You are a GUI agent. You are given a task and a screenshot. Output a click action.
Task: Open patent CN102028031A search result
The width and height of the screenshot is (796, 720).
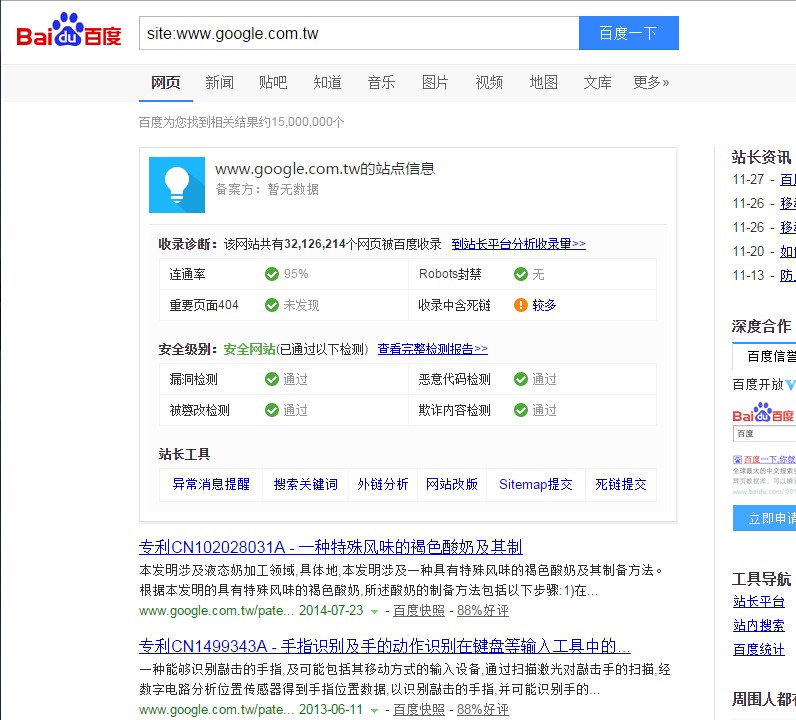pos(330,547)
